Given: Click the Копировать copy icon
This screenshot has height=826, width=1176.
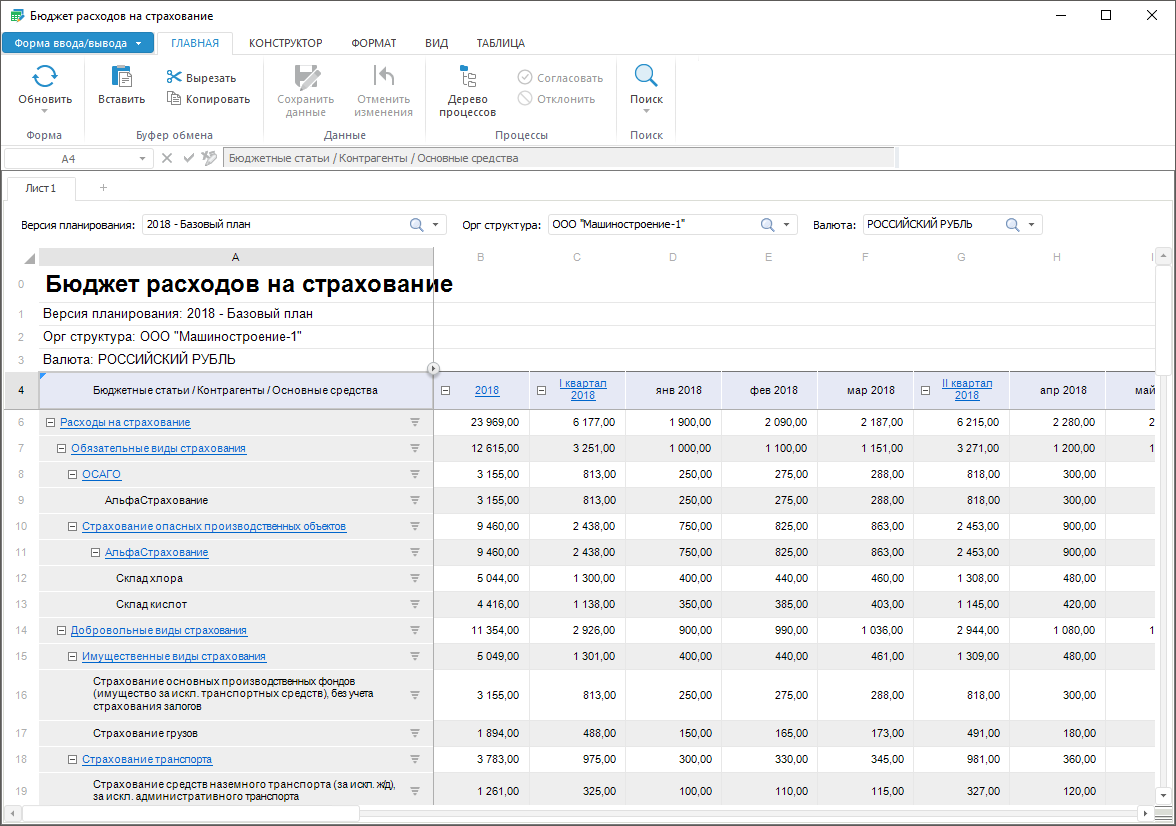Looking at the screenshot, I should pos(174,99).
